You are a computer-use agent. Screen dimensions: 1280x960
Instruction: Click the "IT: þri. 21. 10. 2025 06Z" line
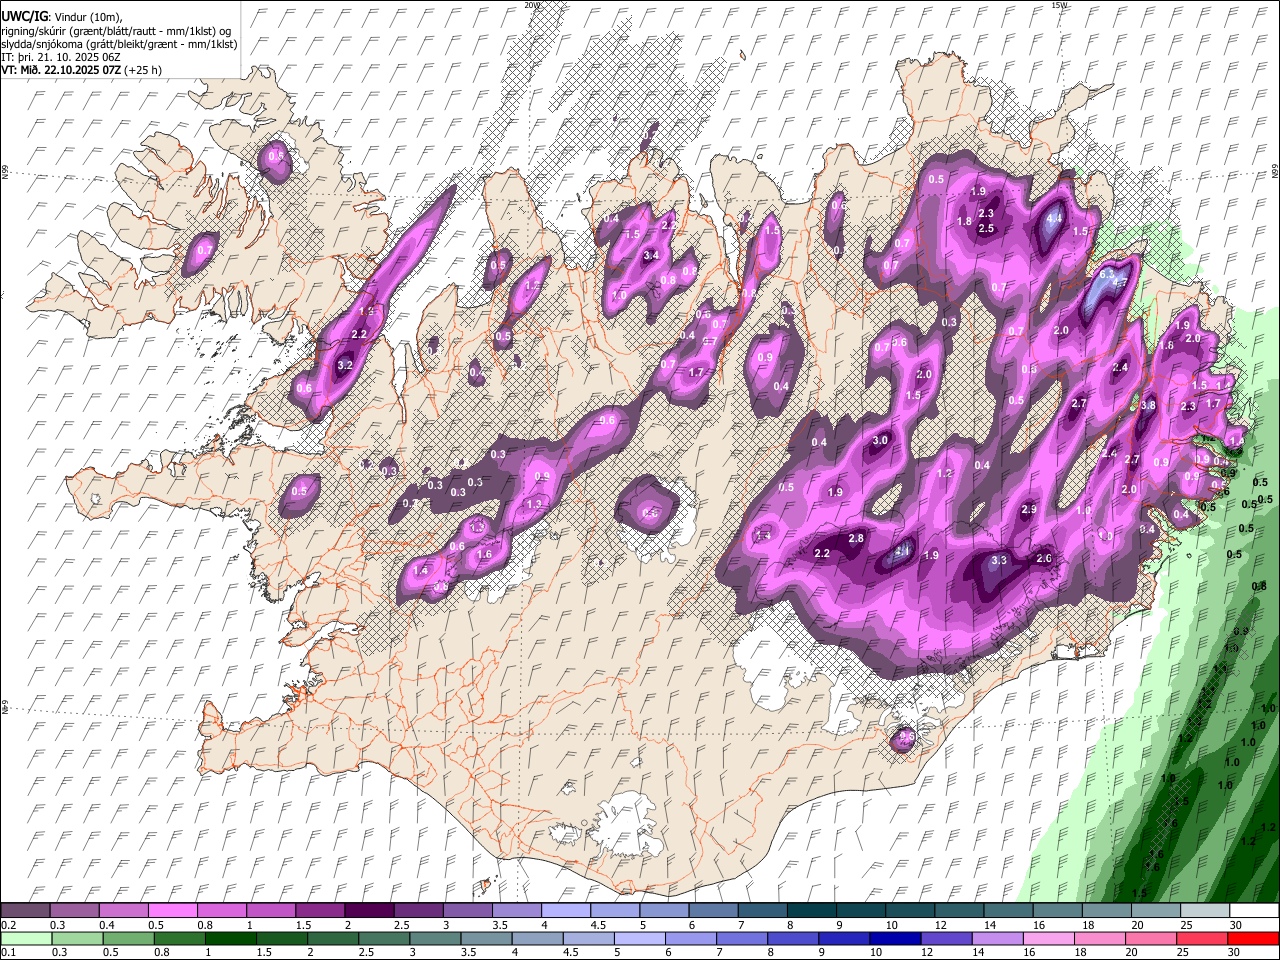pos(62,57)
